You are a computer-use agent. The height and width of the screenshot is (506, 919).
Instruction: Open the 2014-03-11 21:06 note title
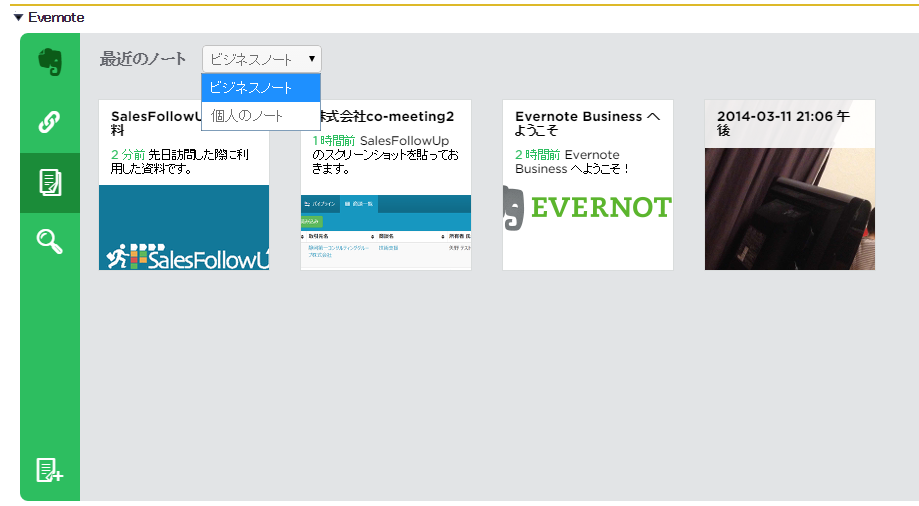click(783, 123)
